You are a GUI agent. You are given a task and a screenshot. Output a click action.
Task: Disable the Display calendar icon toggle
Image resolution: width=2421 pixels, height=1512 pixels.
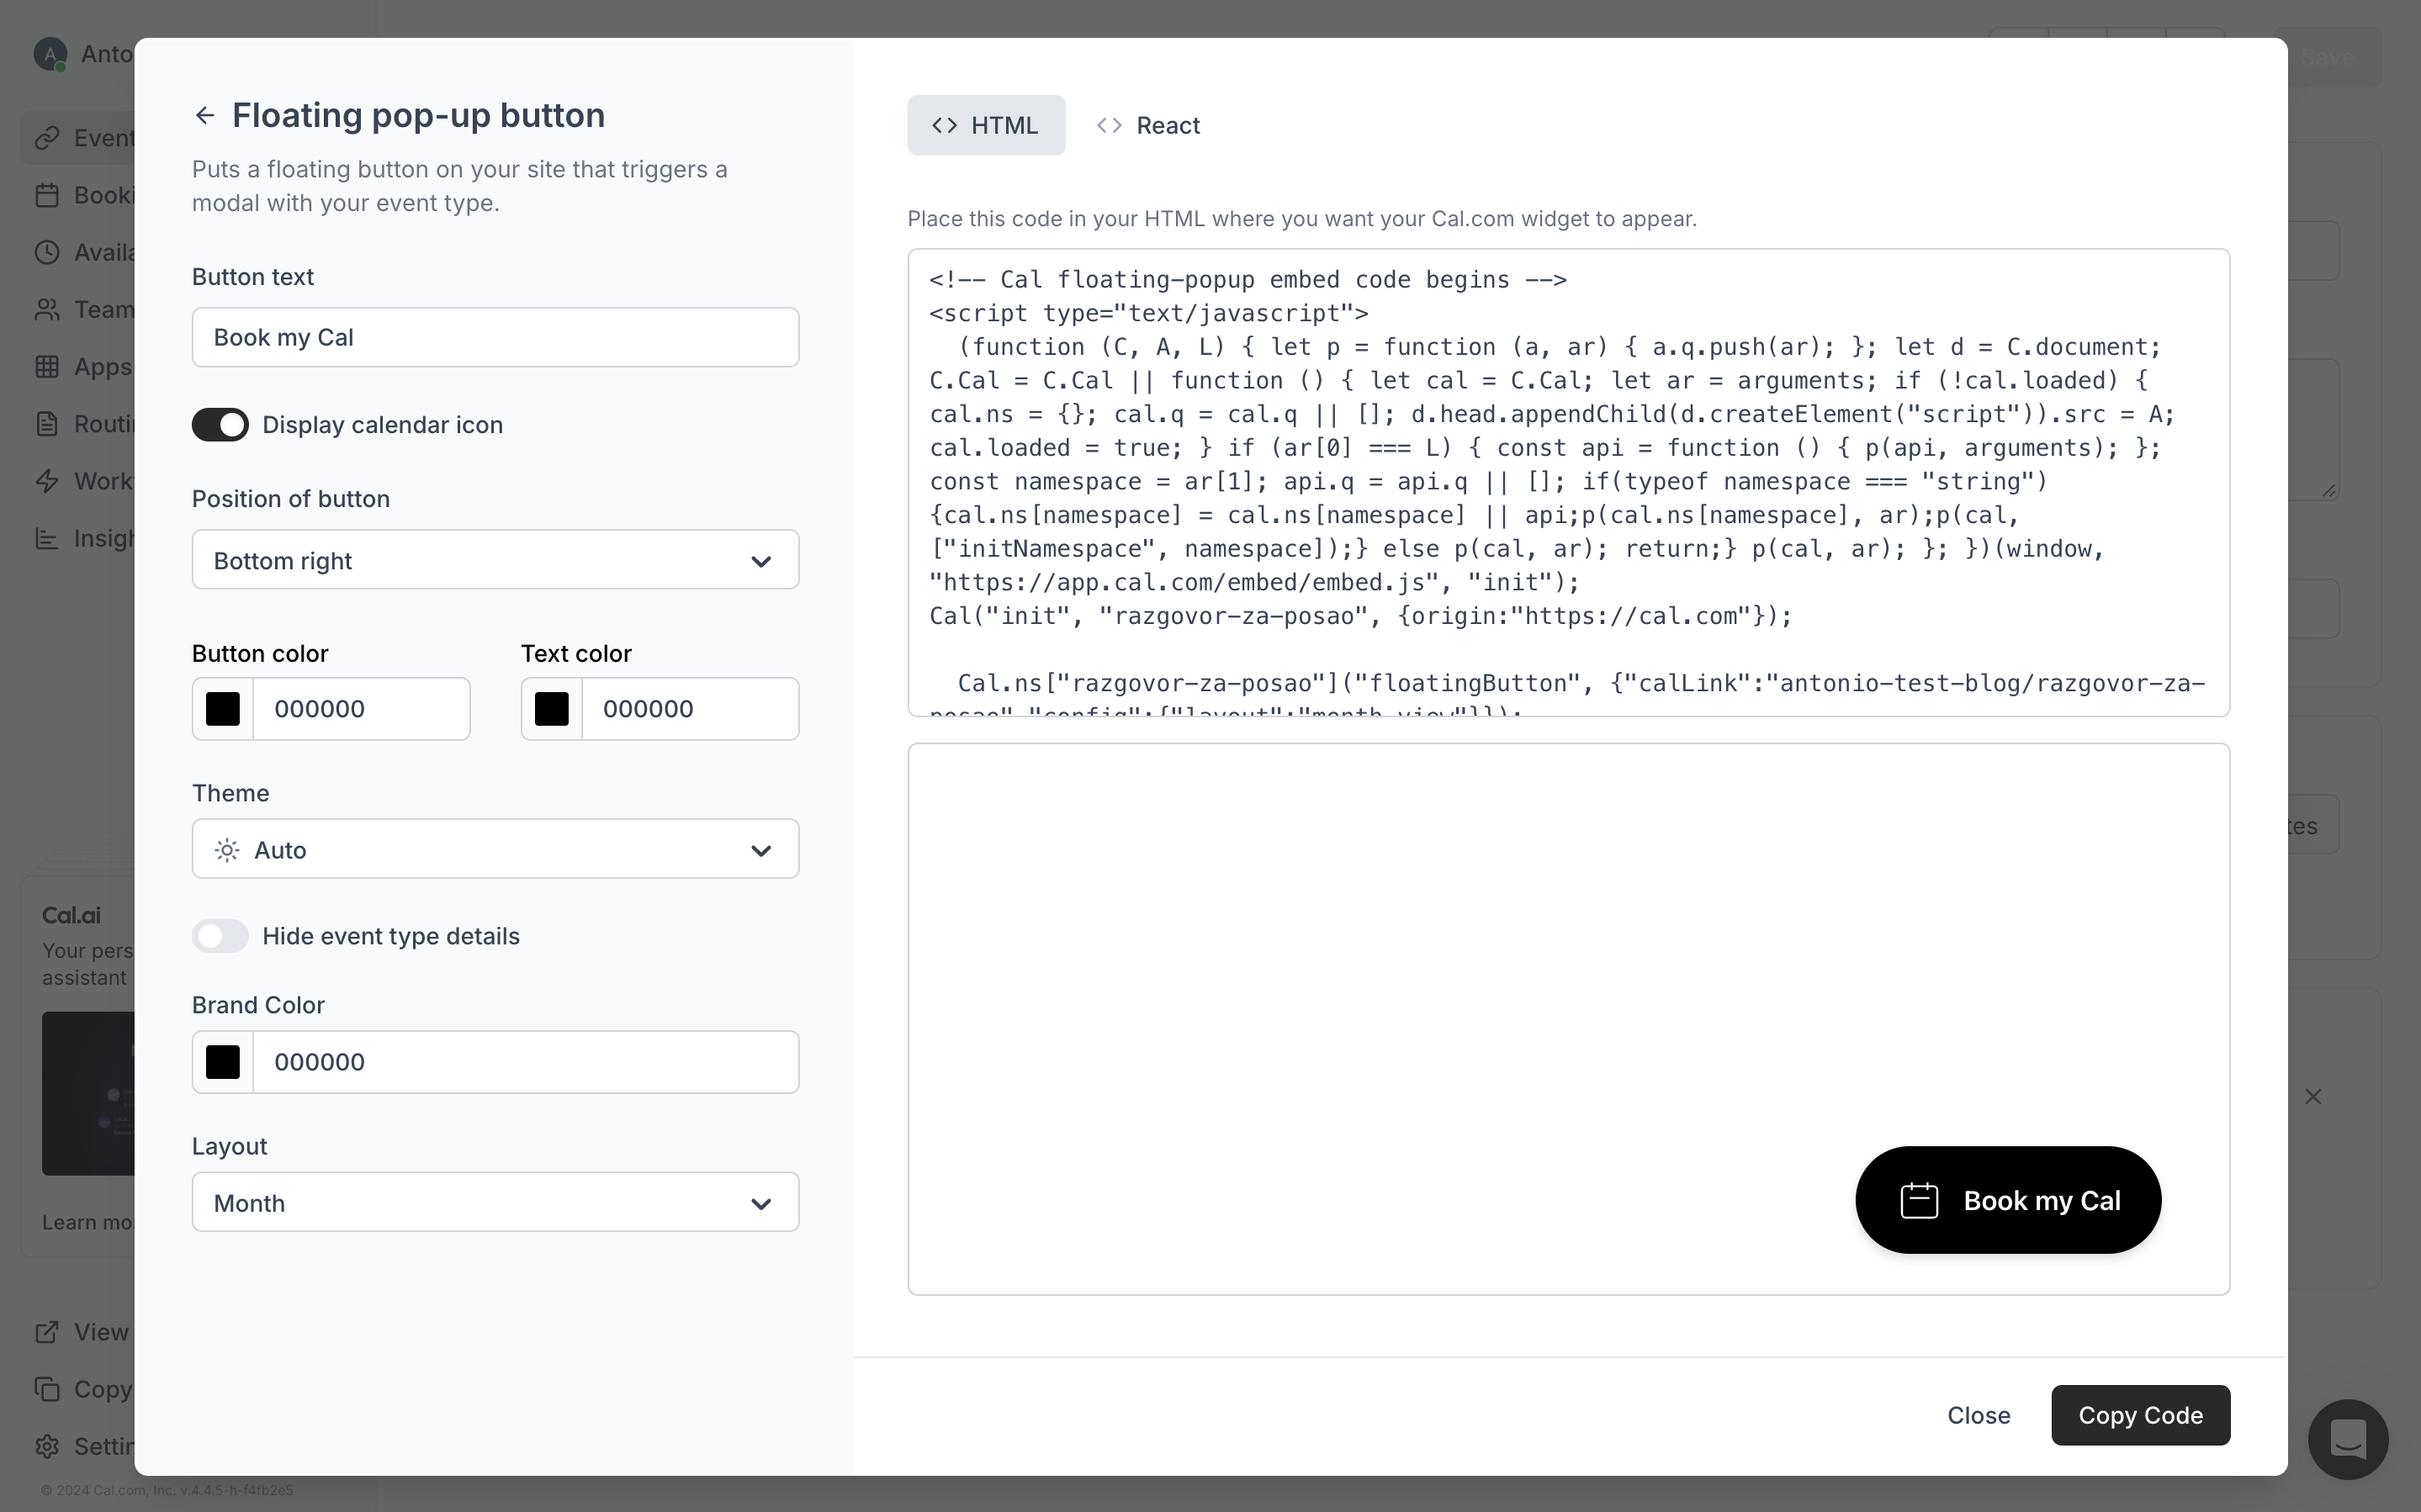(220, 425)
